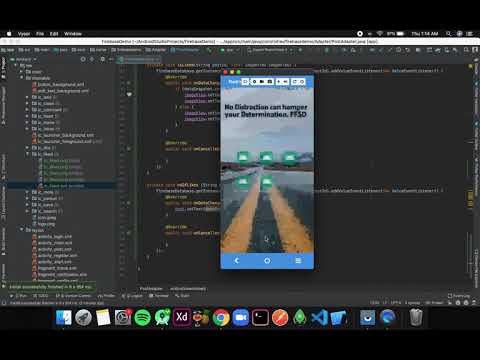Open the TODO tool window tab
The width and height of the screenshot is (480, 360).
(41, 296)
